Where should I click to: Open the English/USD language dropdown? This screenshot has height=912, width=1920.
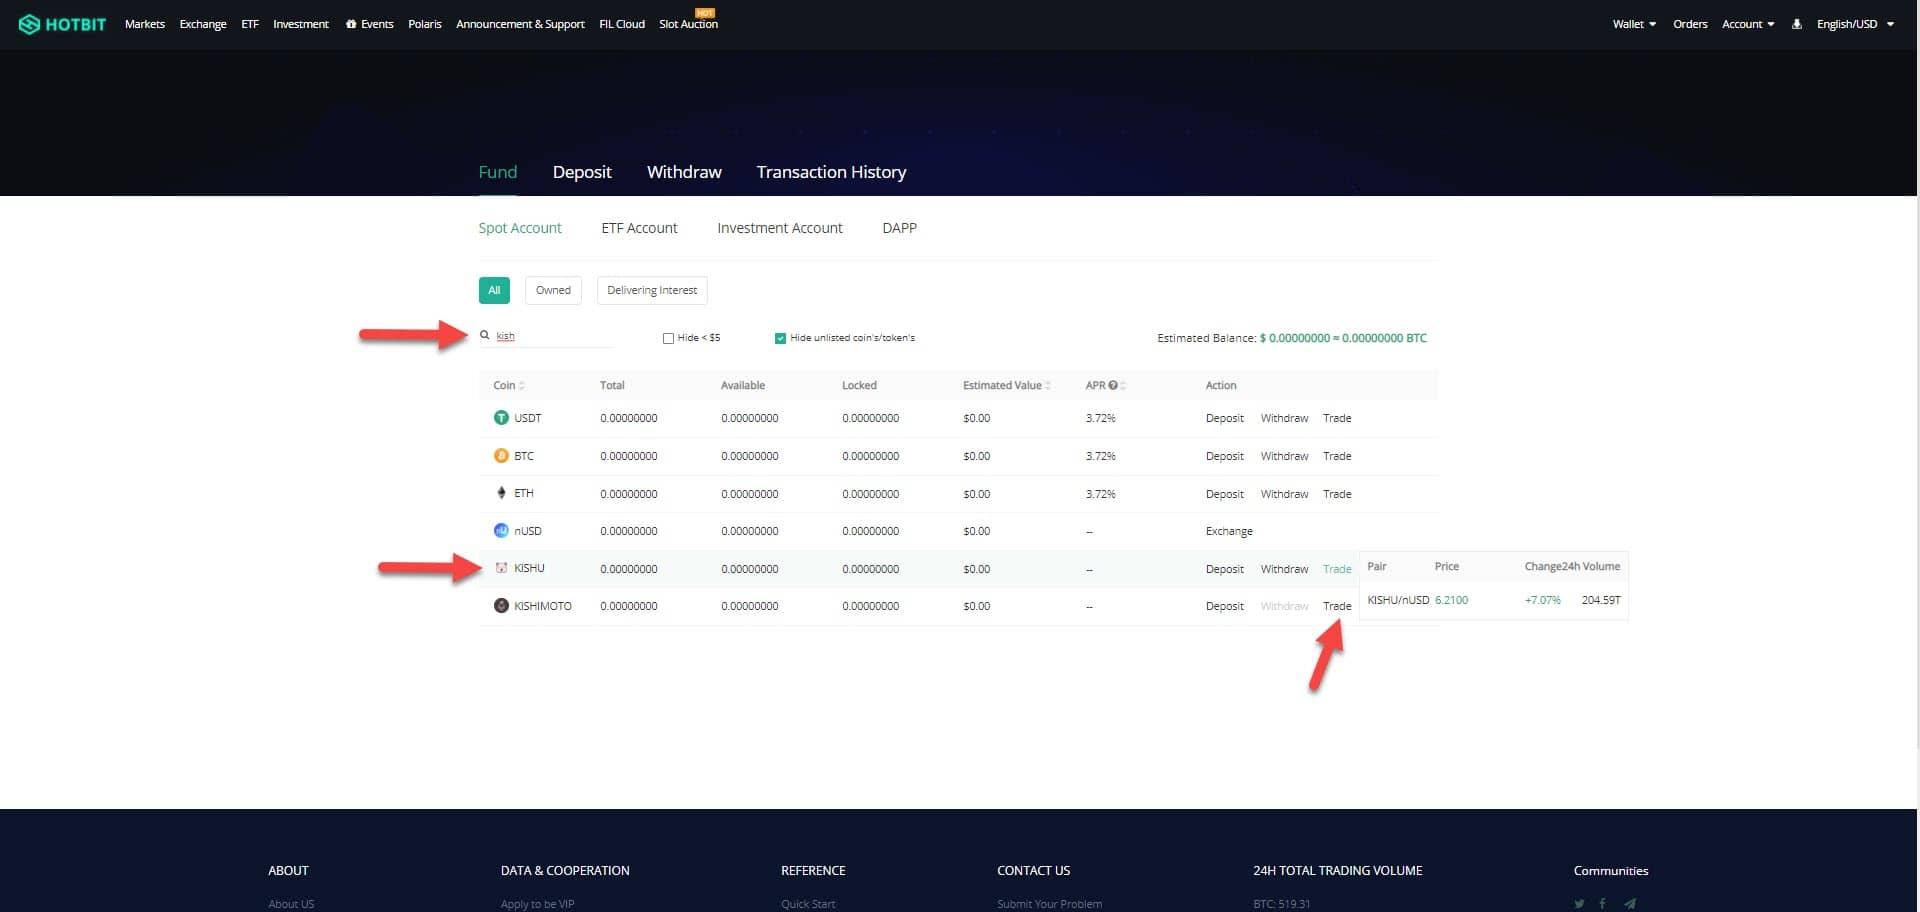[1855, 24]
